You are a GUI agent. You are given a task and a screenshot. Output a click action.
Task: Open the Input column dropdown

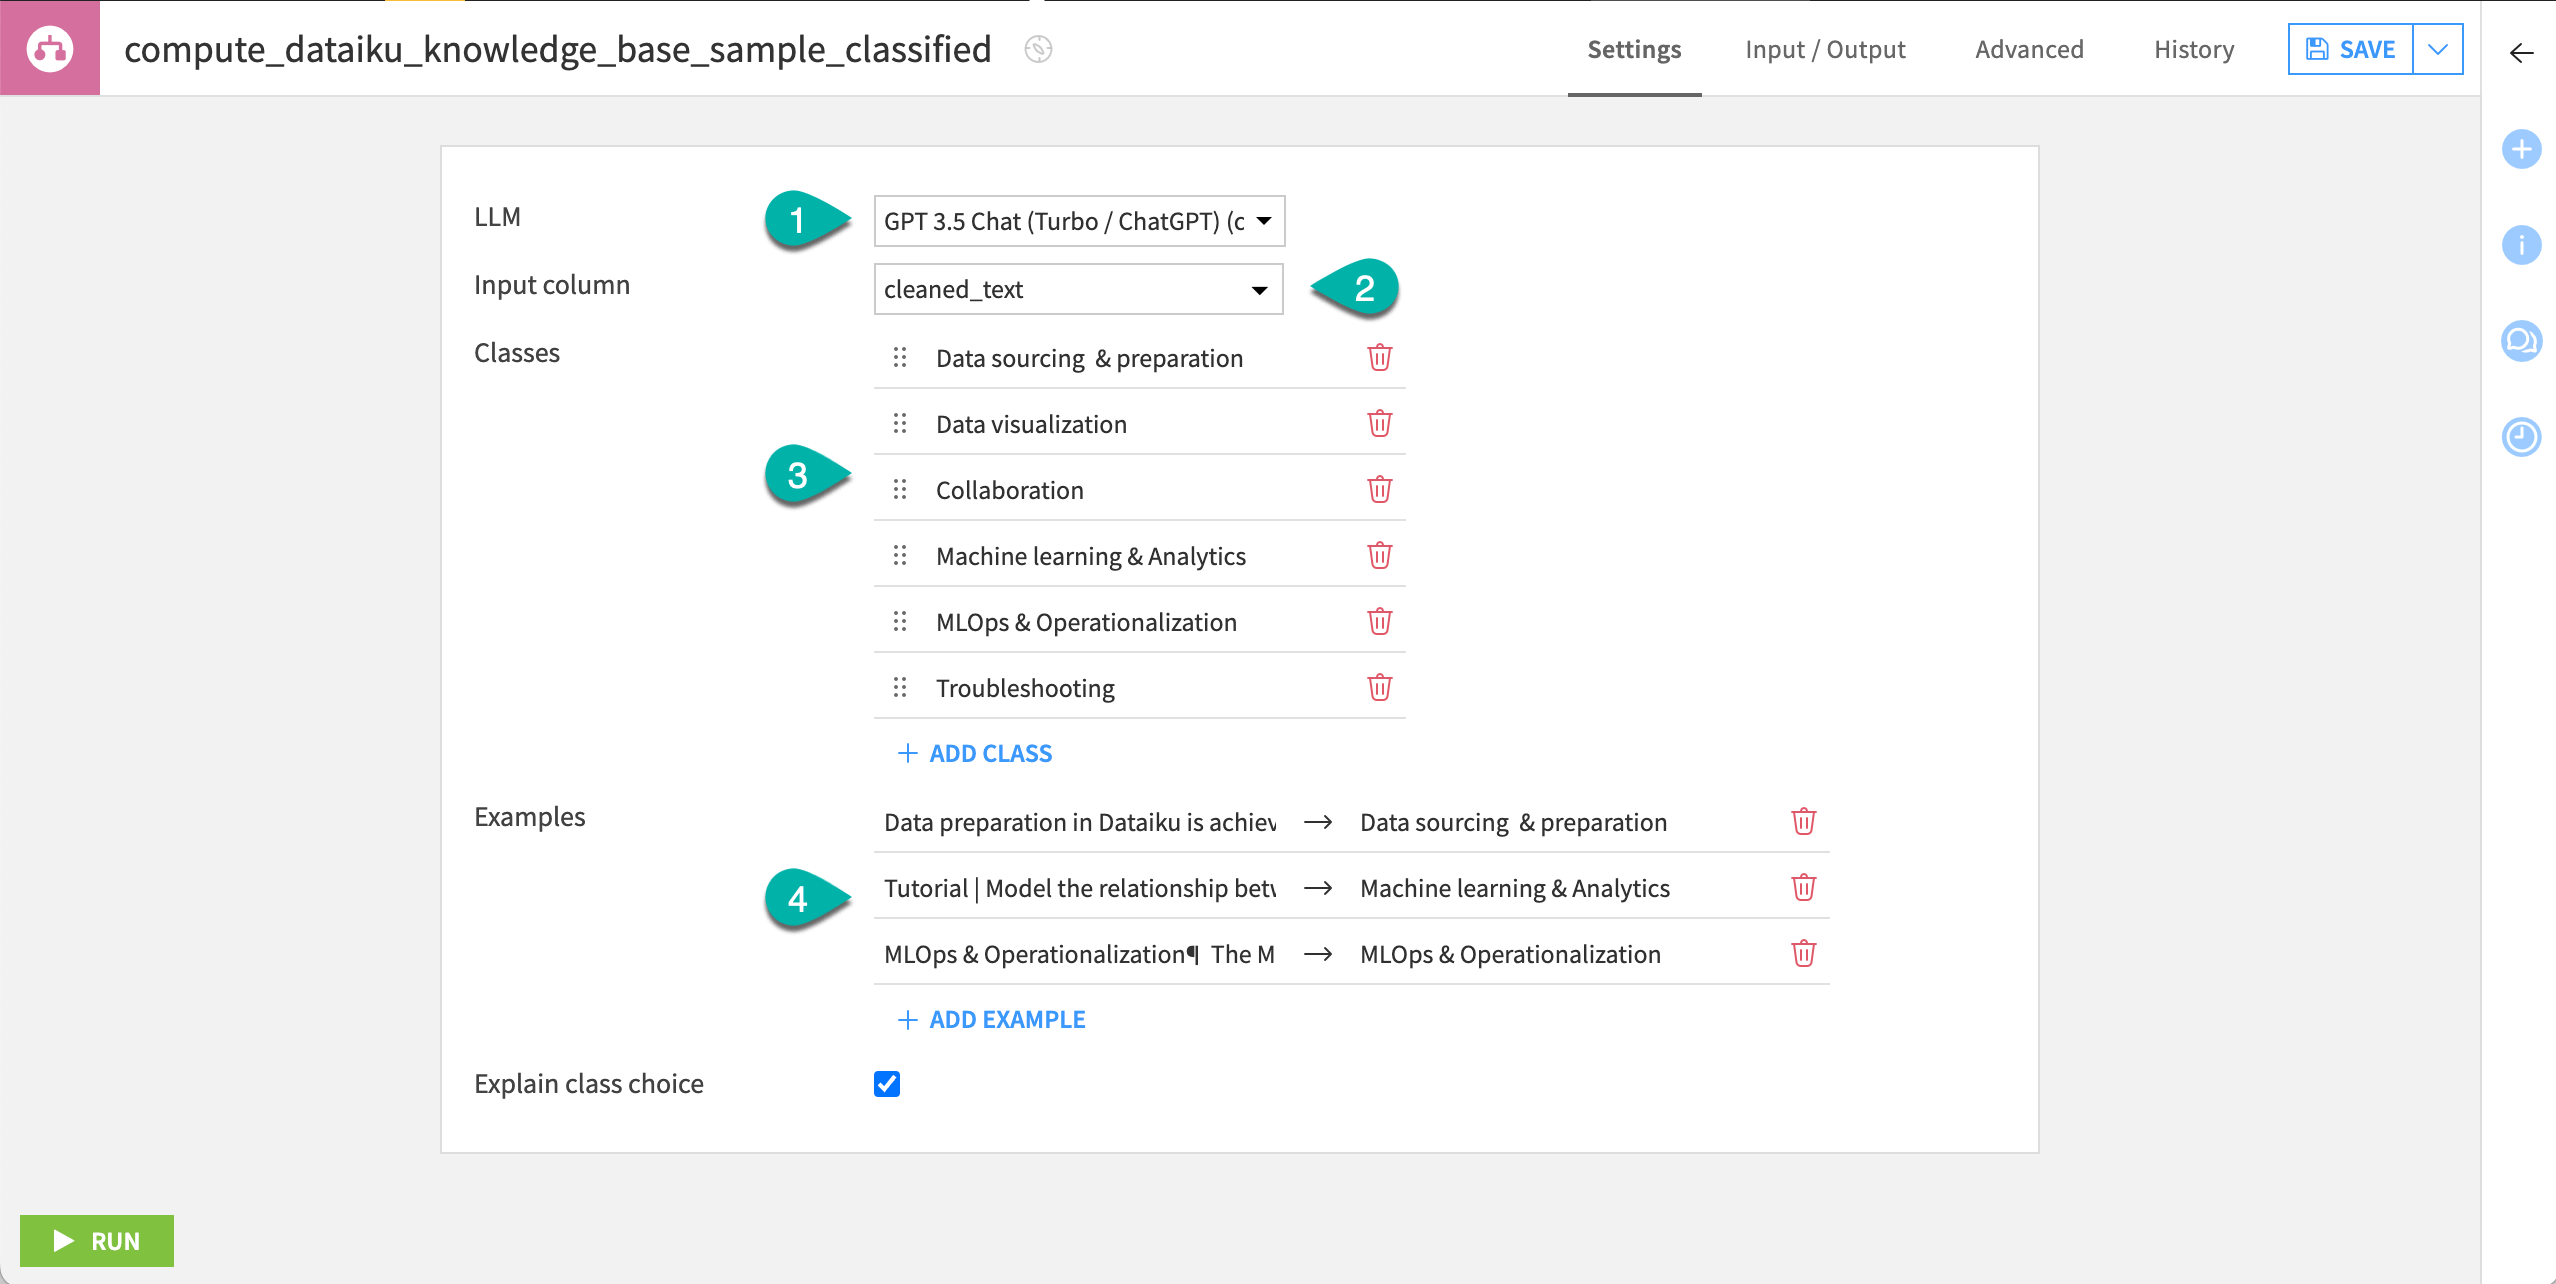(x=1078, y=289)
